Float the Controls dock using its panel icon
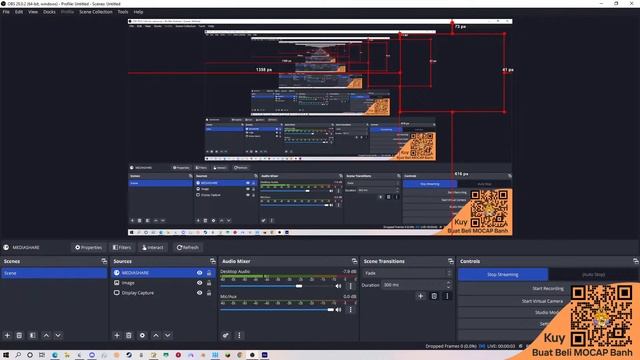This screenshot has height=360, width=640. click(x=636, y=261)
